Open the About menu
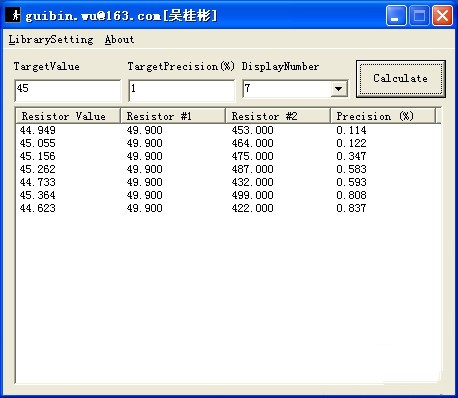Viewport: 458px width, 398px height. (119, 40)
